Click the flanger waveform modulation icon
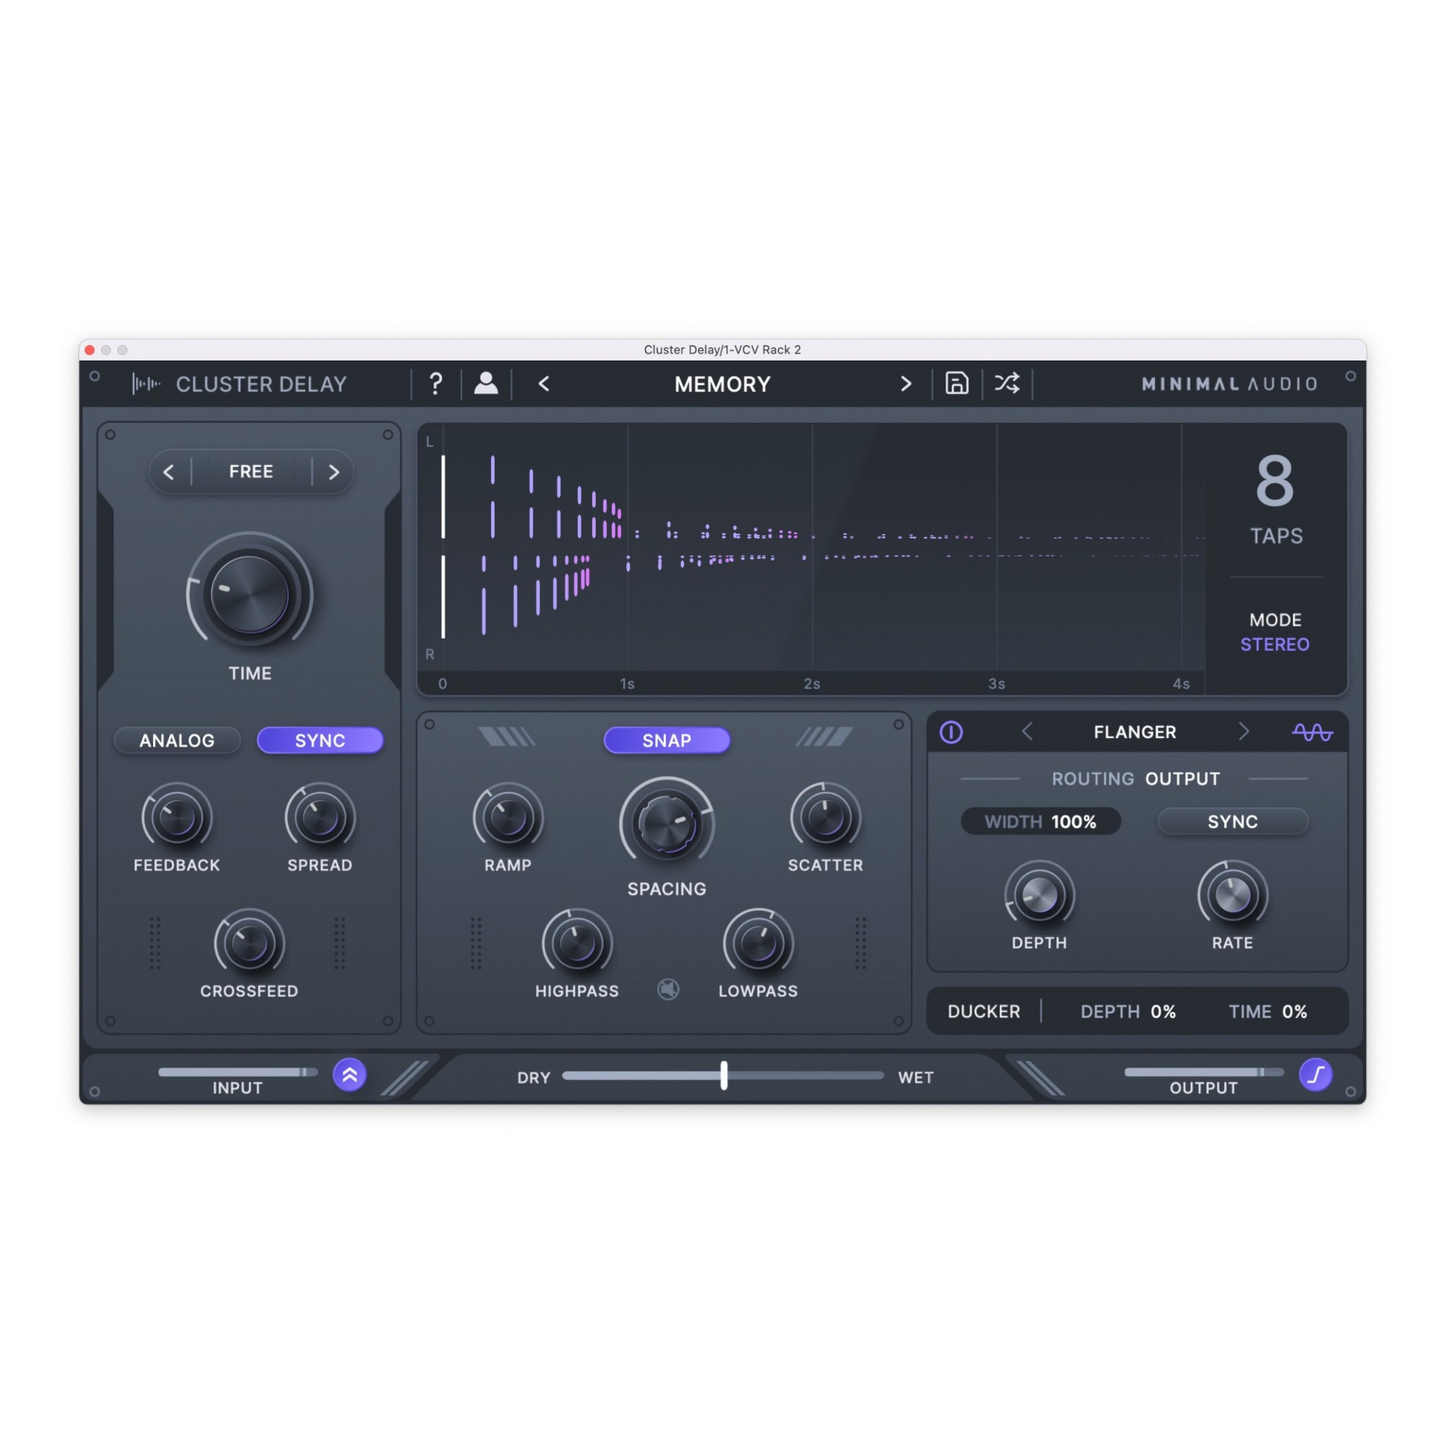The width and height of the screenshot is (1445, 1445). [x=1311, y=732]
